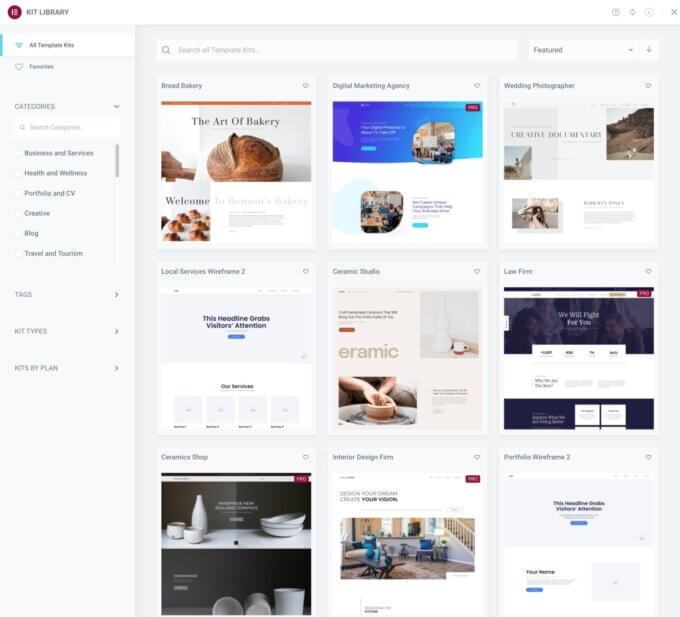Click the sync refresh icon in header

coord(632,12)
